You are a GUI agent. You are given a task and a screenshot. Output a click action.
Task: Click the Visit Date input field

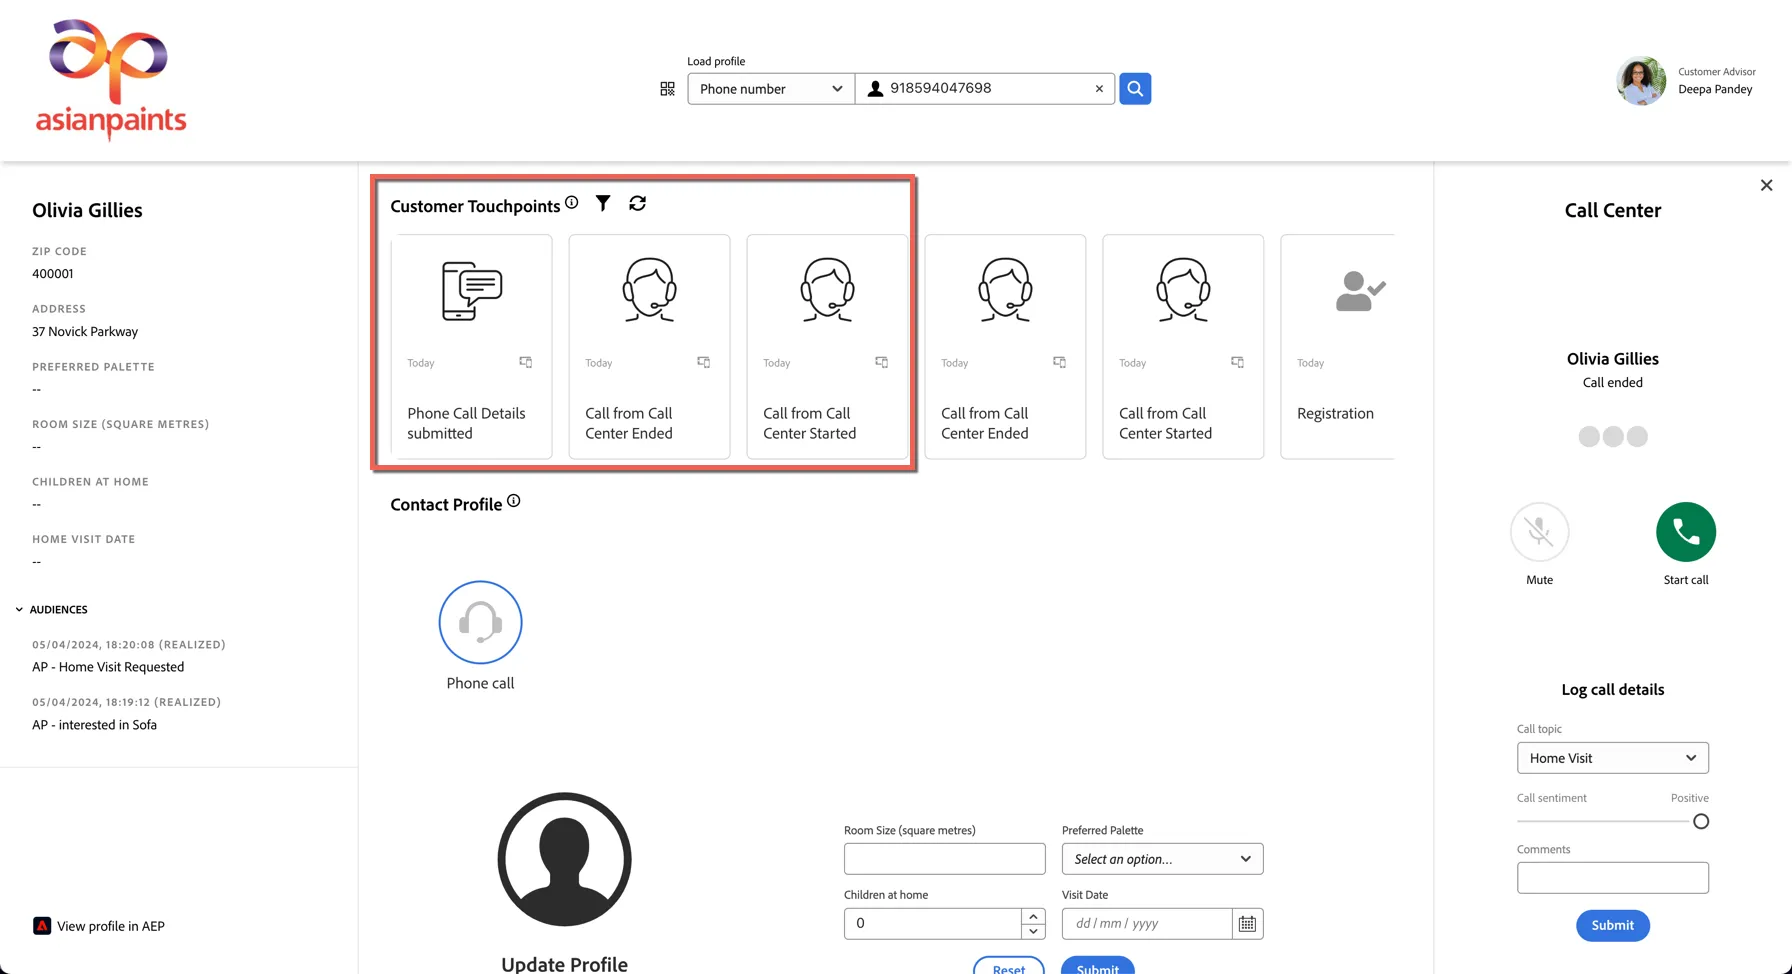1147,924
